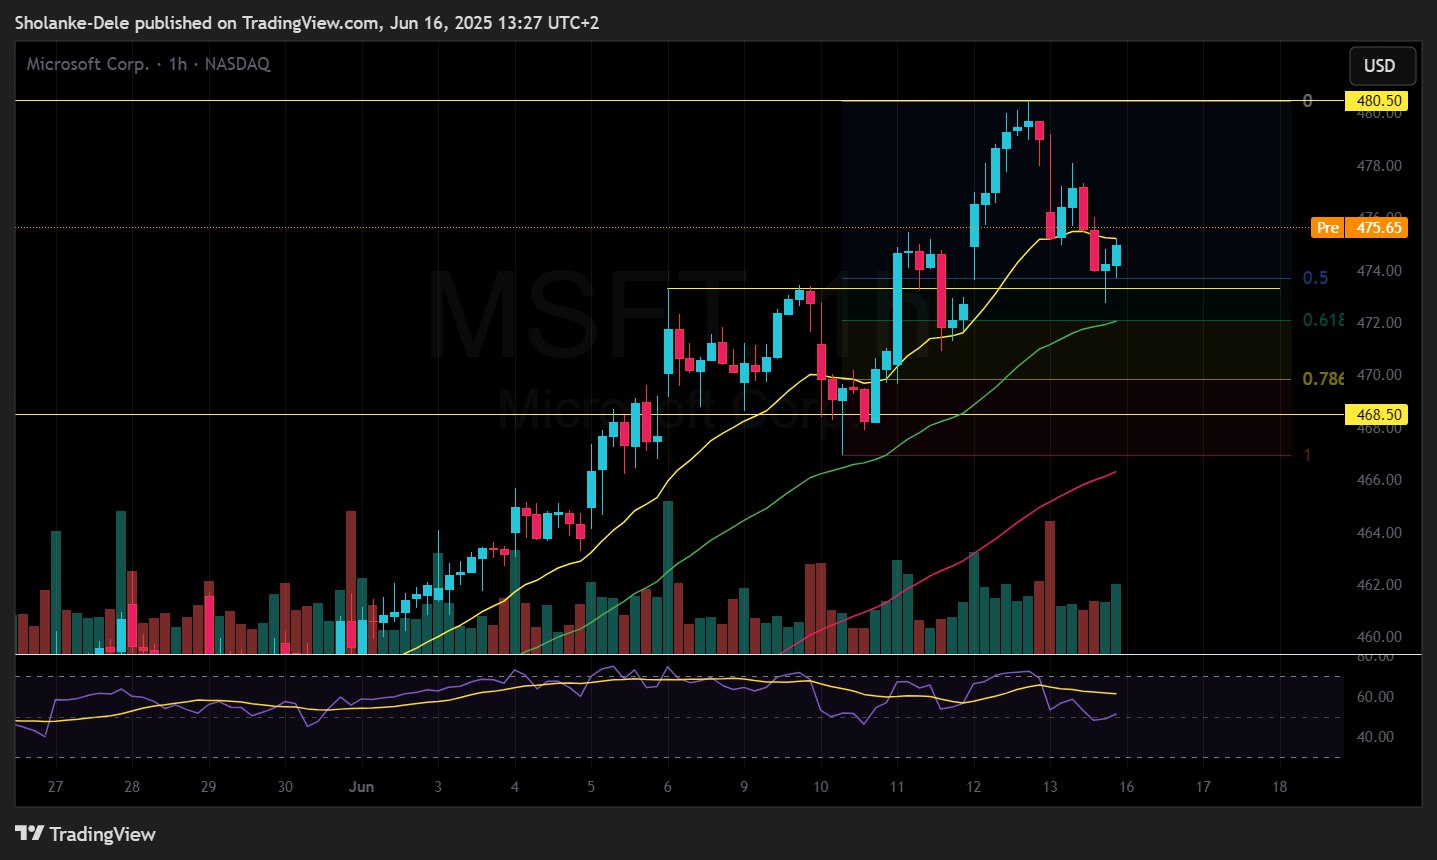Image resolution: width=1437 pixels, height=860 pixels.
Task: Click date 3 on time axis
Action: point(438,787)
